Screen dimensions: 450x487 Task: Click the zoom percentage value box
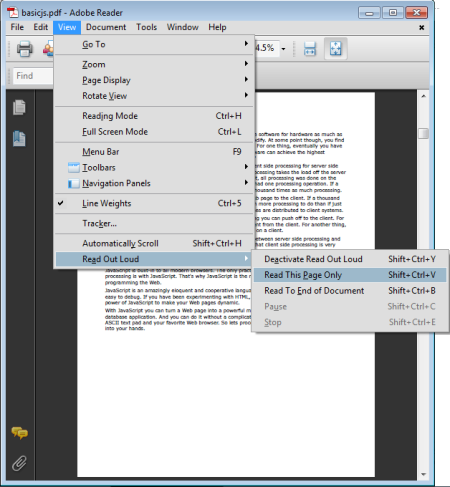coord(267,48)
